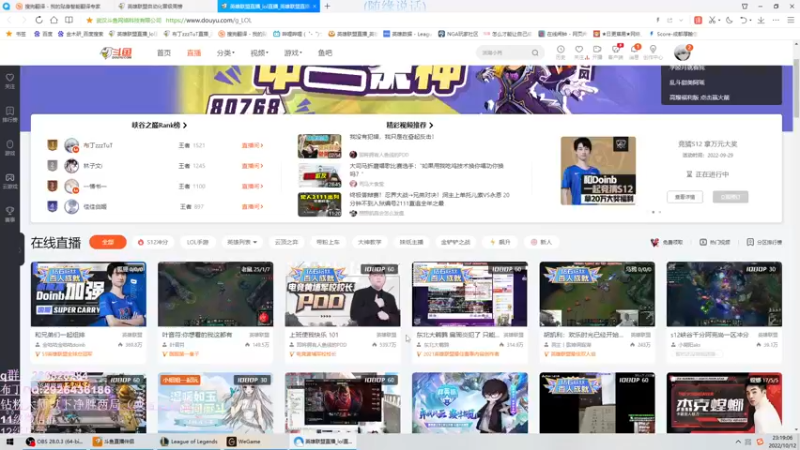
Task: Click the 开播 camera icon
Action: click(x=597, y=52)
